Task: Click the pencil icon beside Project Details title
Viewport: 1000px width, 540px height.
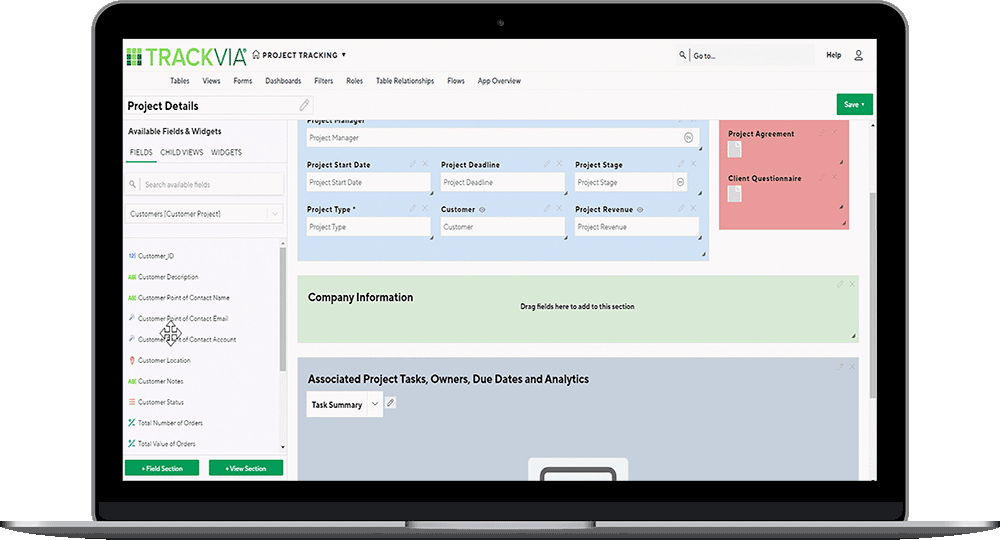Action: (x=304, y=105)
